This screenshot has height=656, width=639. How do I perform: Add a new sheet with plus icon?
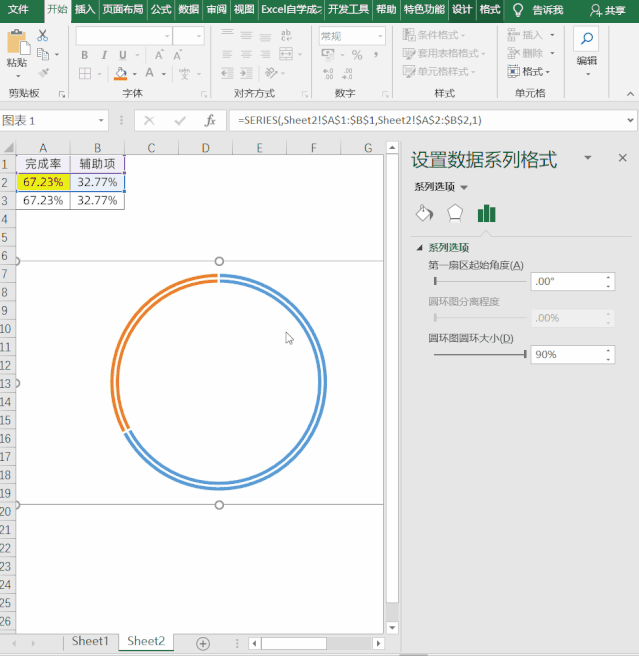coord(203,642)
